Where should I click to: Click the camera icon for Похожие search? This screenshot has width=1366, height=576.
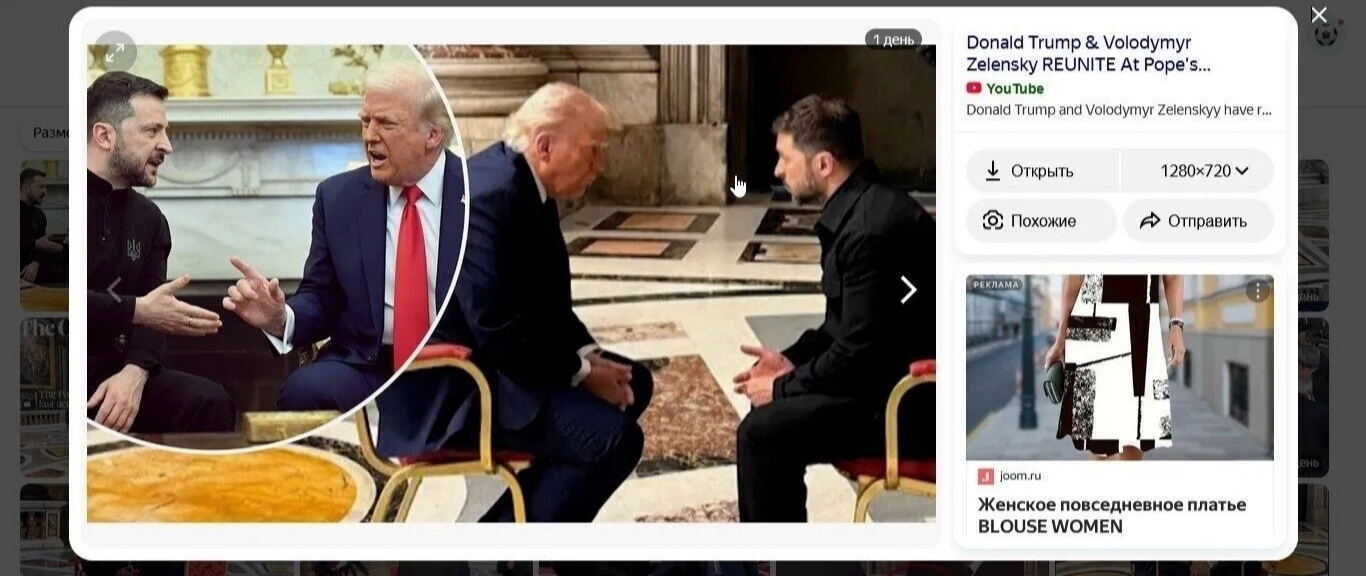[x=993, y=221]
